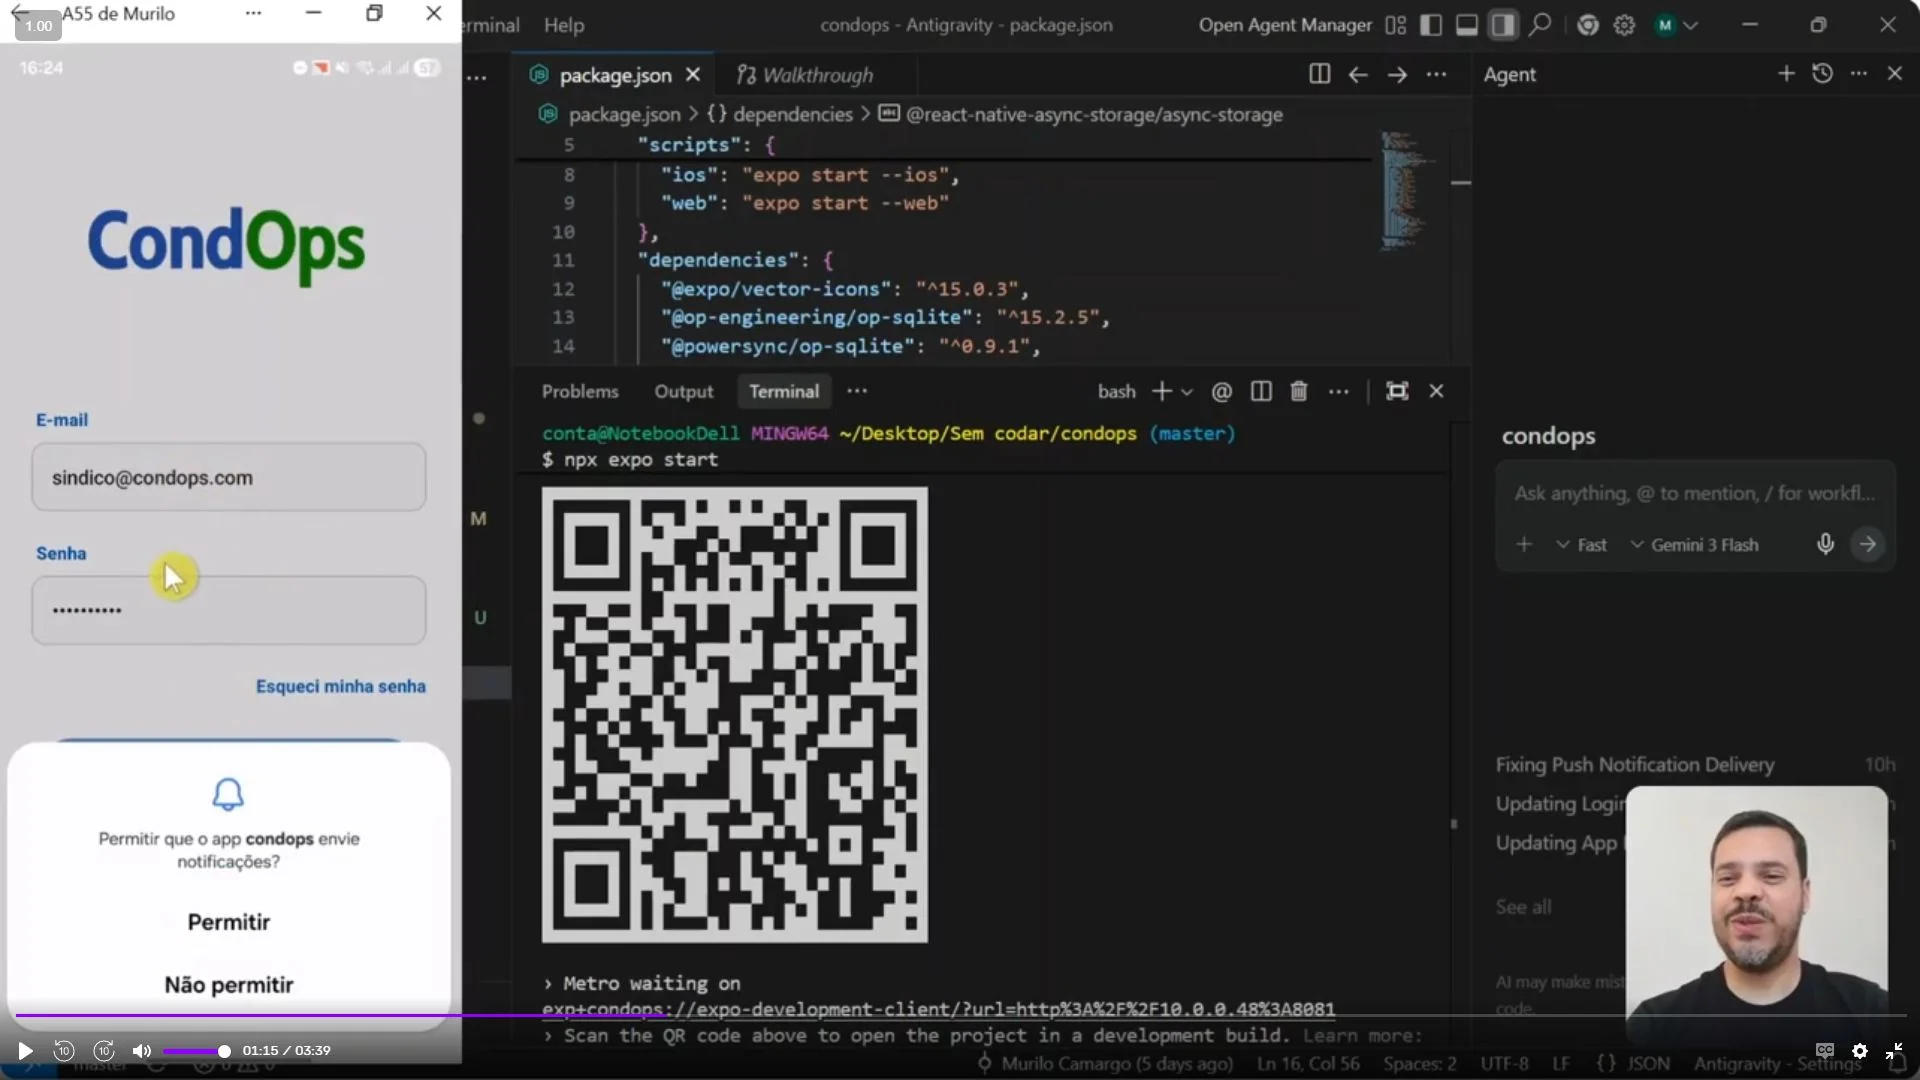Screen dimensions: 1920x1080
Task: Expand the new terminal profile dropdown
Action: click(1187, 392)
